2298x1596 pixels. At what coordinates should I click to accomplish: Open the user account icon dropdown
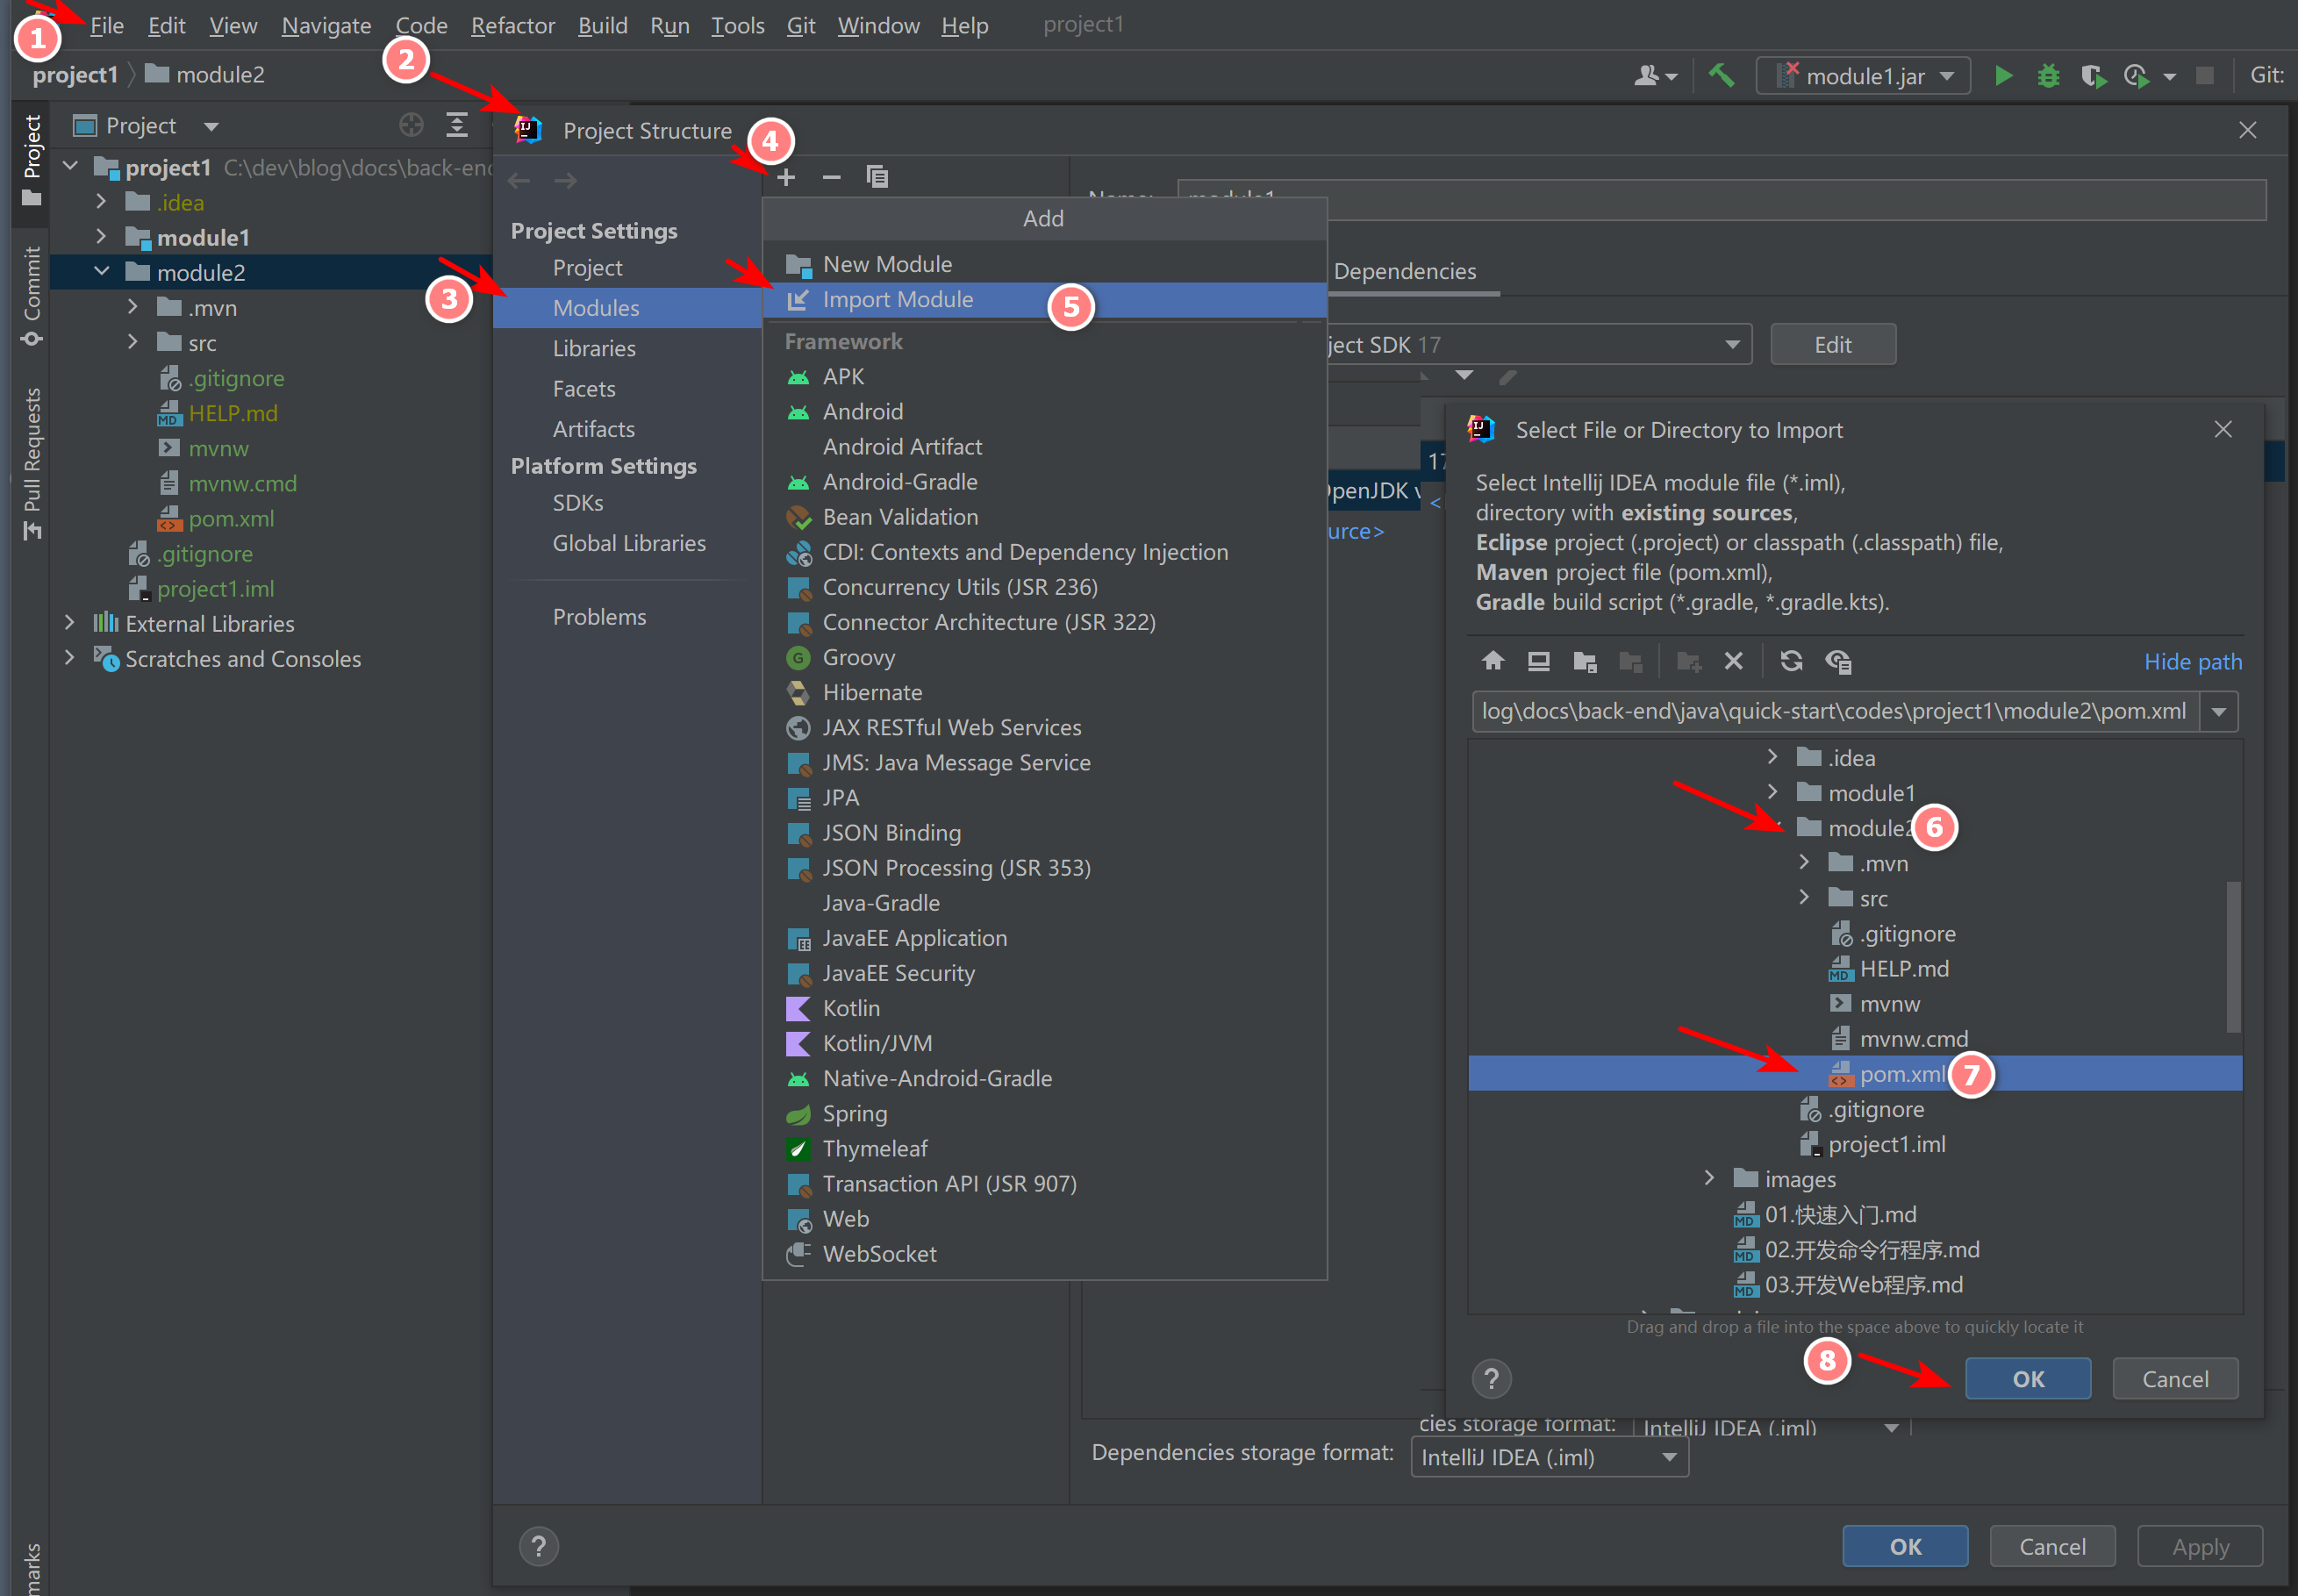point(1655,76)
